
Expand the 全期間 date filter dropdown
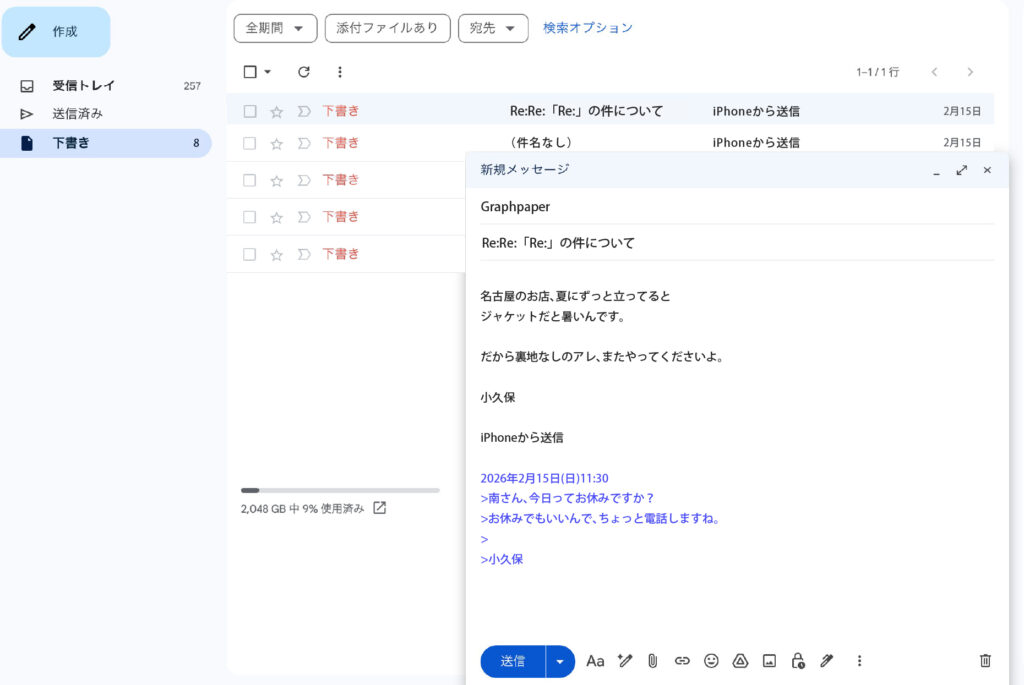click(x=275, y=28)
